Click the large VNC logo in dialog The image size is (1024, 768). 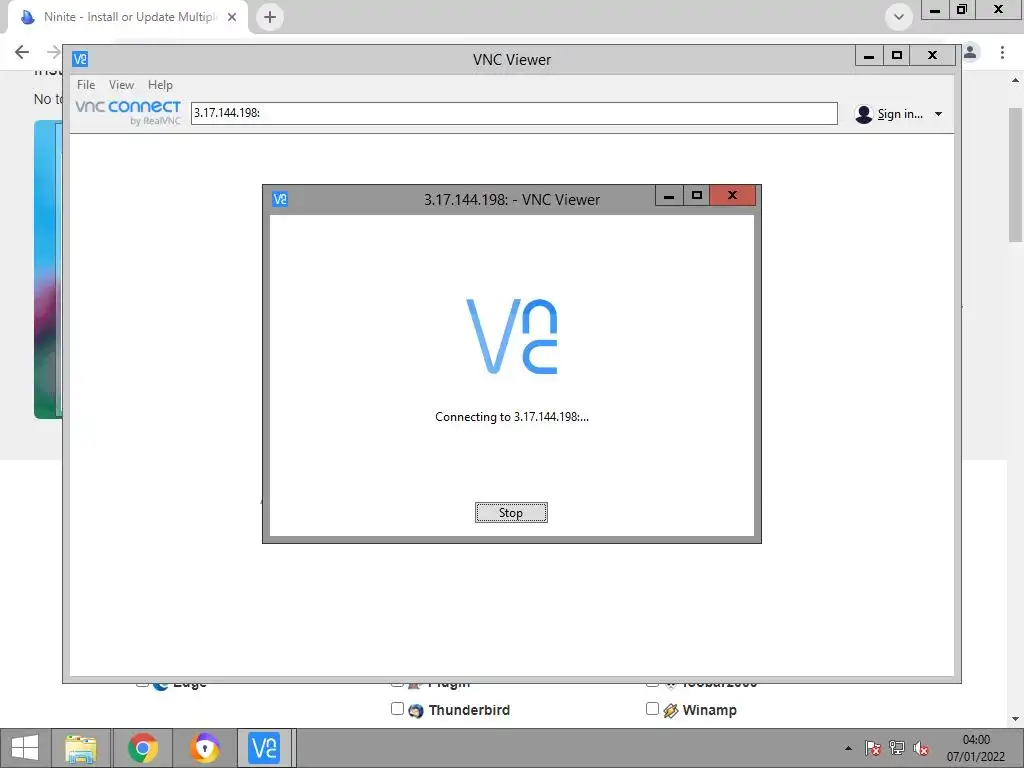pos(511,336)
